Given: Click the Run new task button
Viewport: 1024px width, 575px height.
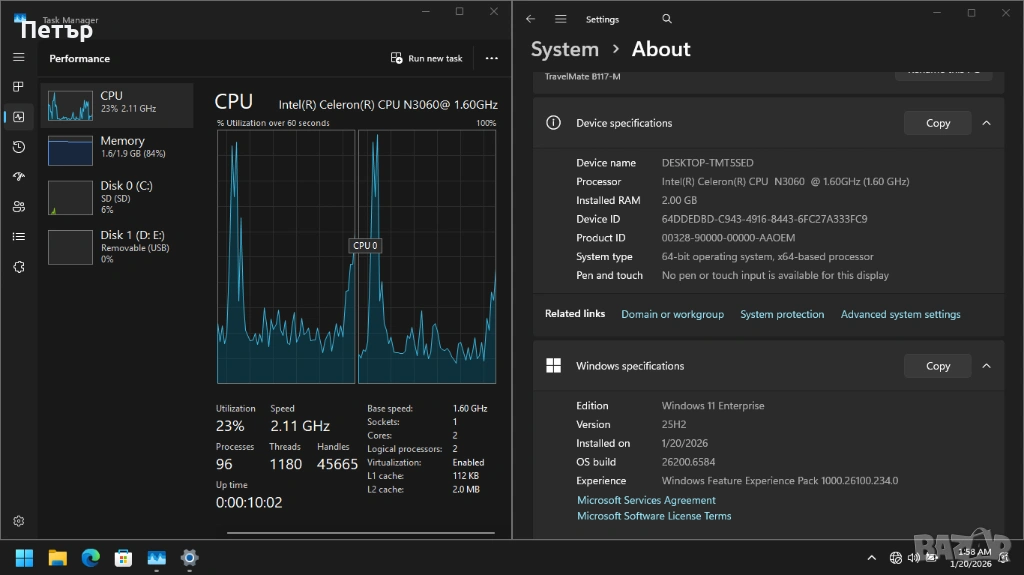Looking at the screenshot, I should click(x=427, y=59).
